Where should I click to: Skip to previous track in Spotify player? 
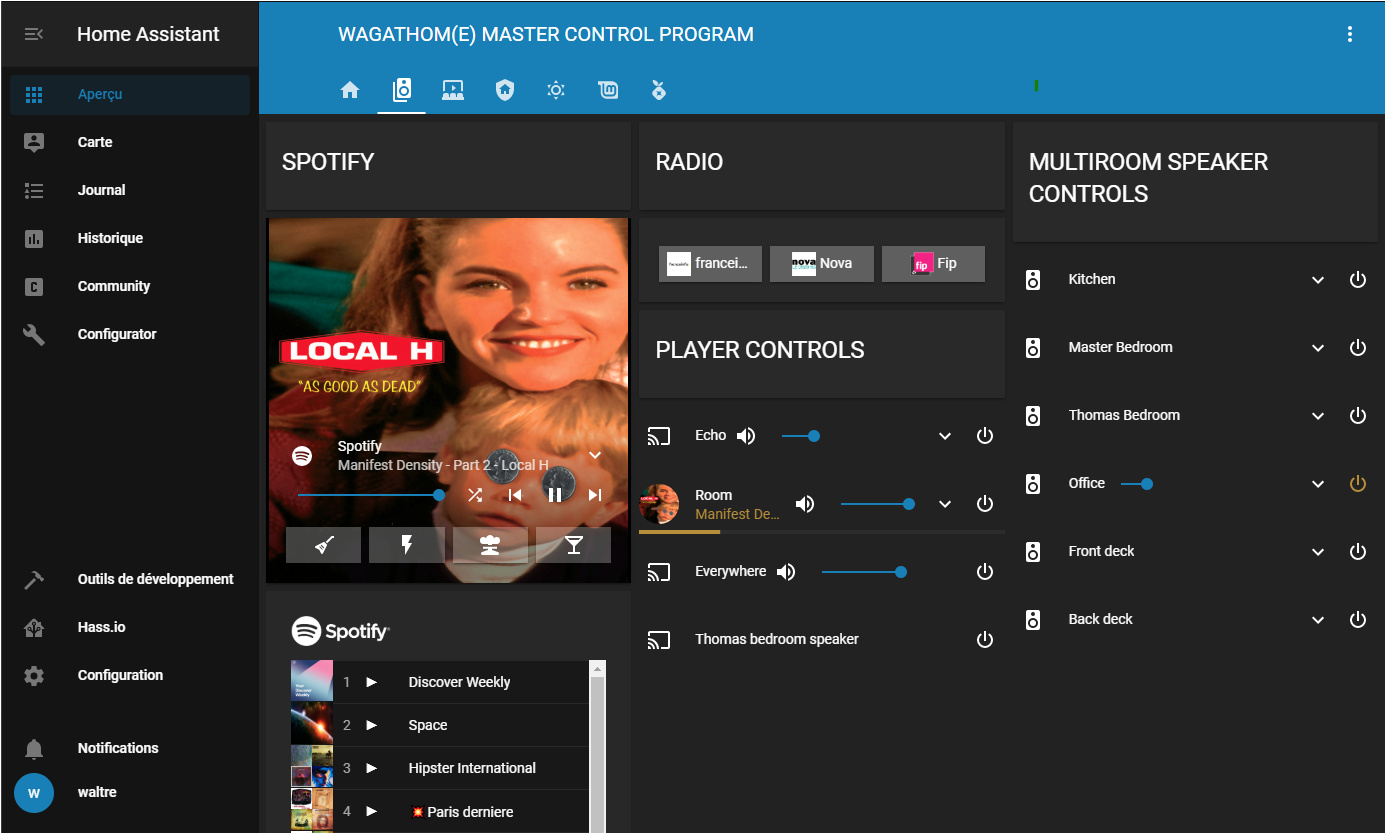(515, 495)
